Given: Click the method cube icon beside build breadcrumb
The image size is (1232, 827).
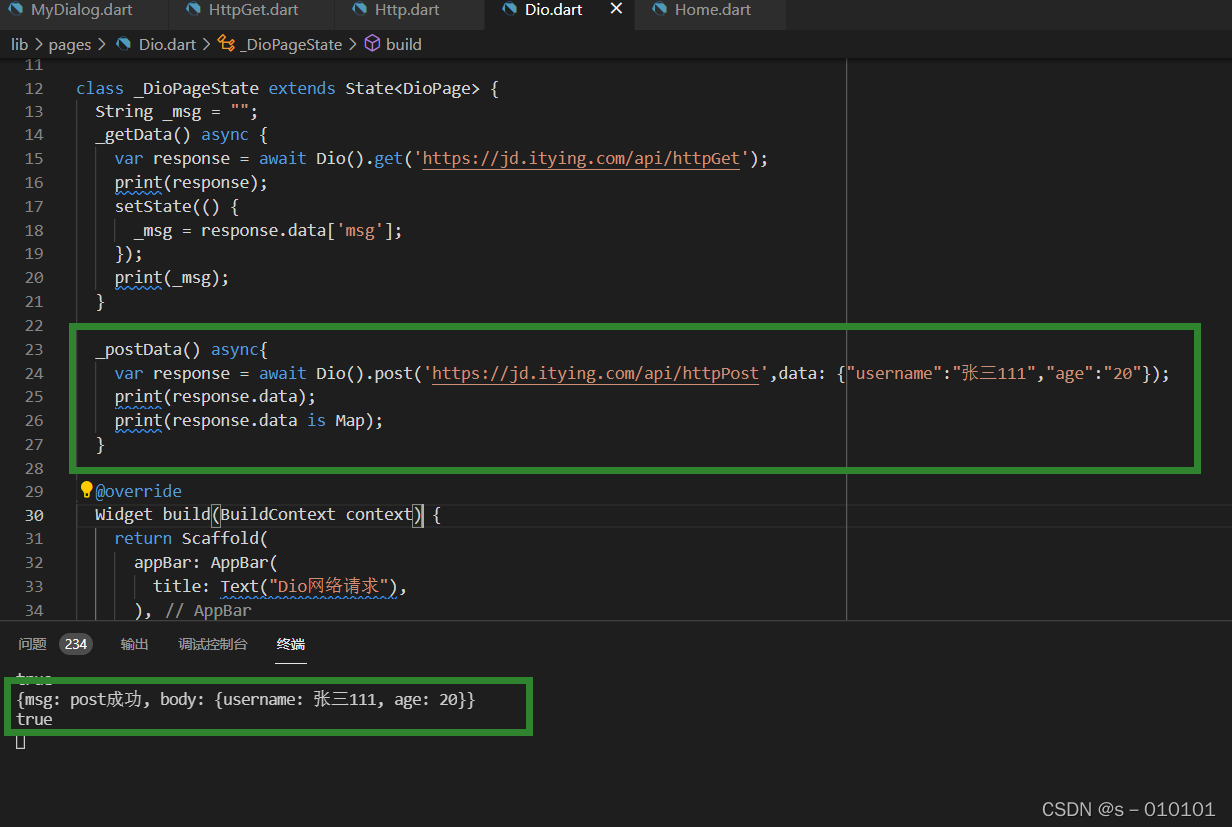Looking at the screenshot, I should pos(372,44).
